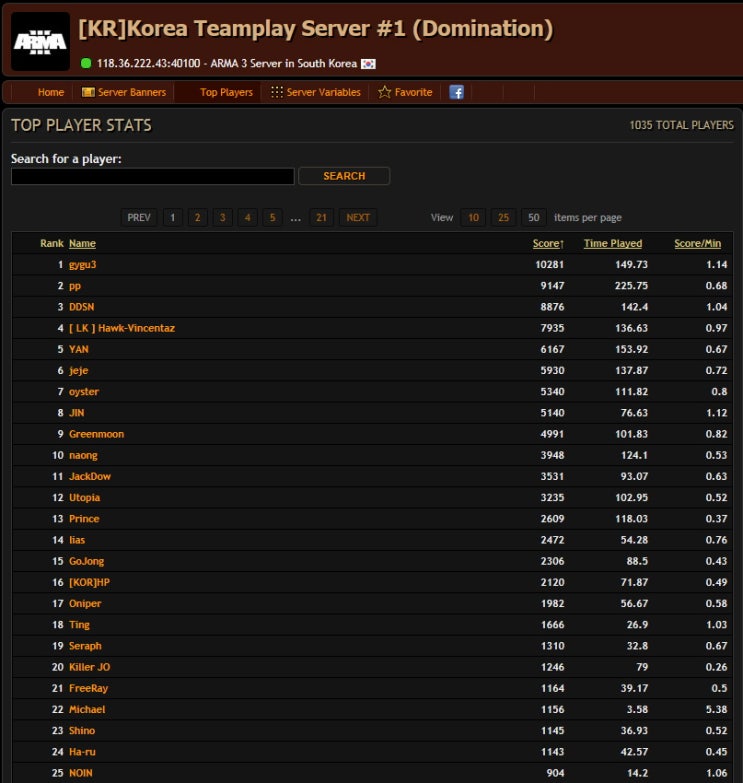Click the 1035 TOTAL PLAYERS text
743x783 pixels.
(x=681, y=125)
